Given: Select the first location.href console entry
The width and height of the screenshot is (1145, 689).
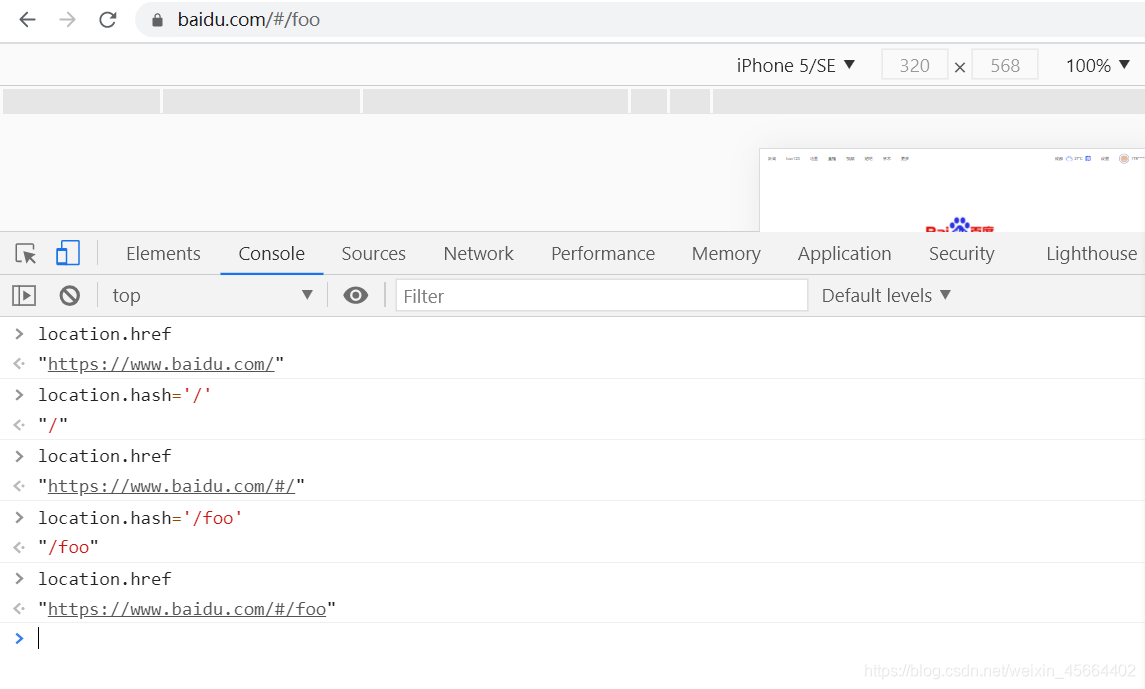Looking at the screenshot, I should [x=104, y=334].
